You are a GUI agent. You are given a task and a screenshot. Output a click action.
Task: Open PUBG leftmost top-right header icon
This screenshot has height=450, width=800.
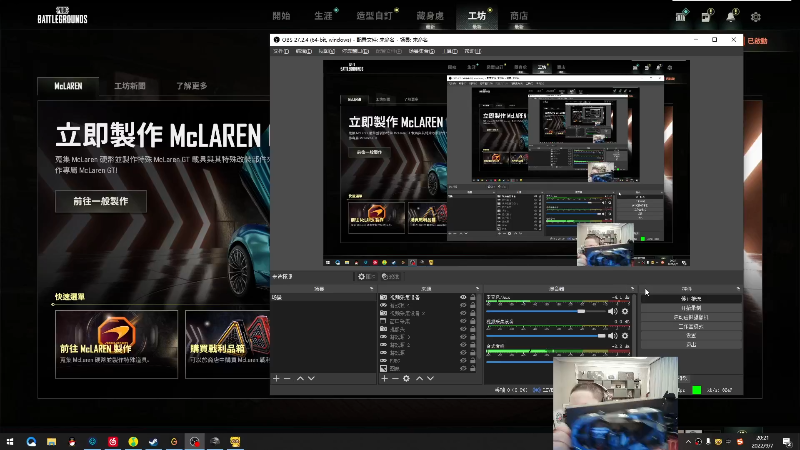[681, 16]
